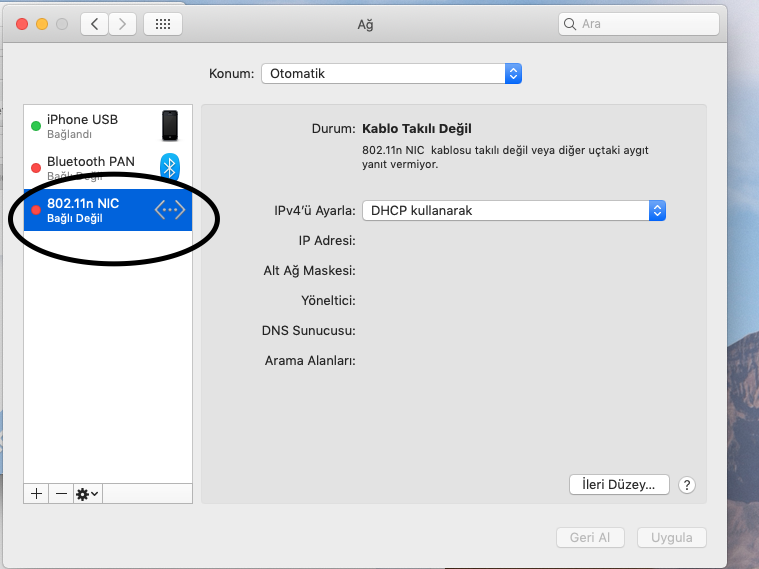This screenshot has height=569, width=759.
Task: Open the gear action menu
Action: [88, 494]
